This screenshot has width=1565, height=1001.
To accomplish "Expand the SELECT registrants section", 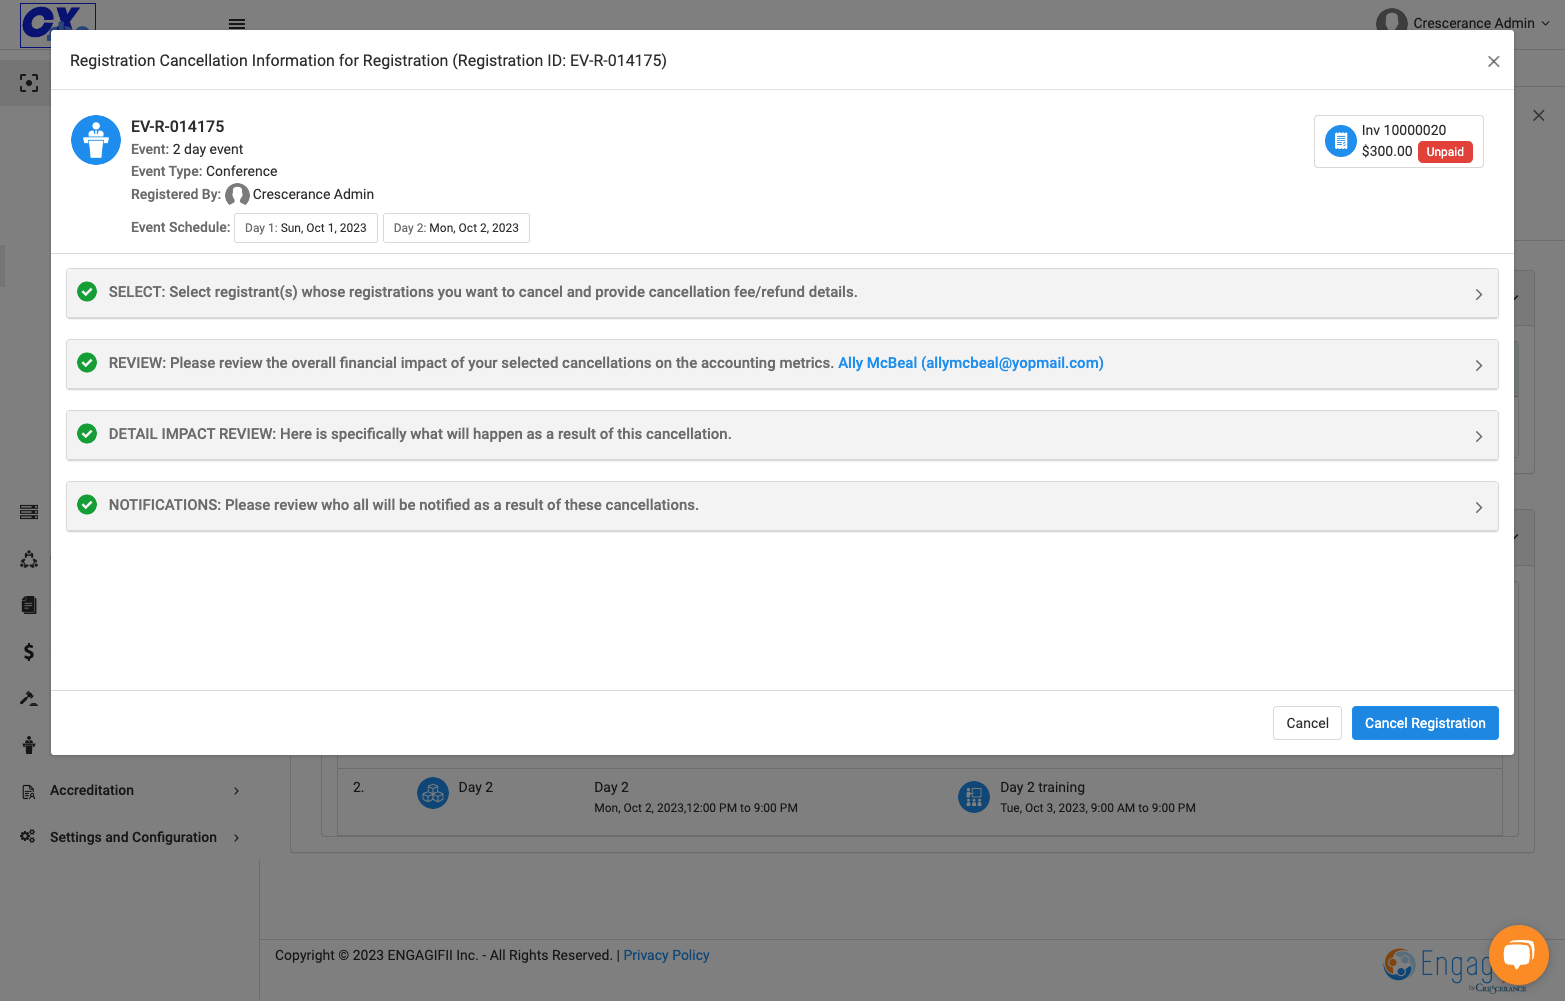I will tap(782, 293).
